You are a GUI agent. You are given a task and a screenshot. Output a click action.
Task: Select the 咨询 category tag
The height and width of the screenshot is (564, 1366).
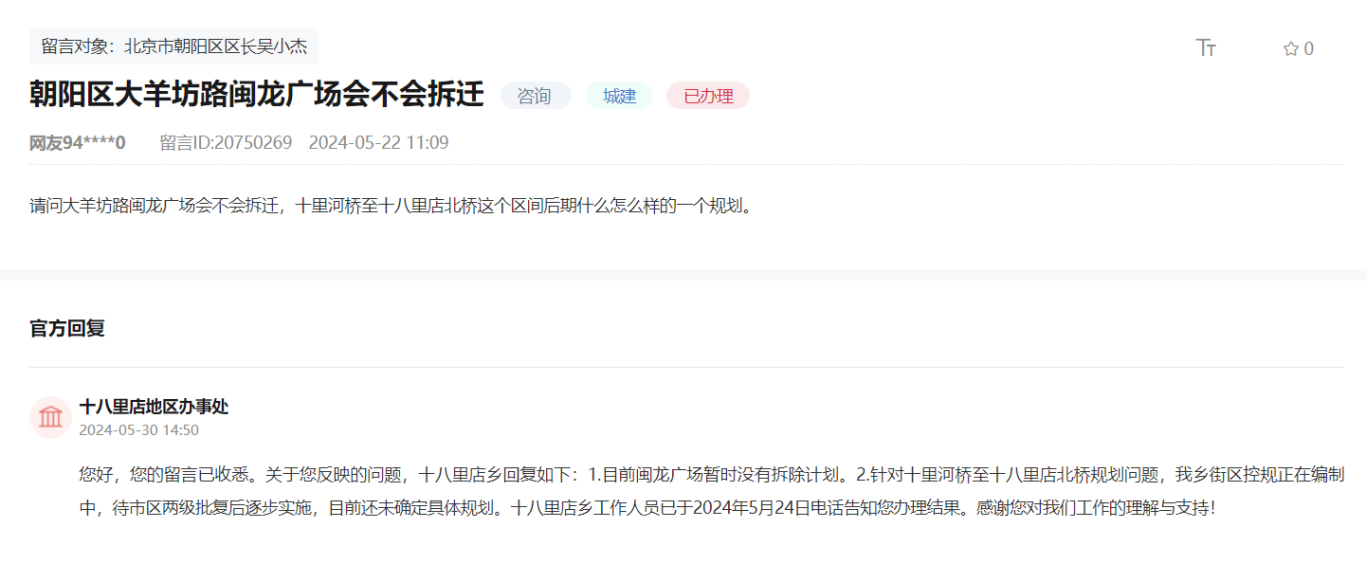click(x=535, y=96)
